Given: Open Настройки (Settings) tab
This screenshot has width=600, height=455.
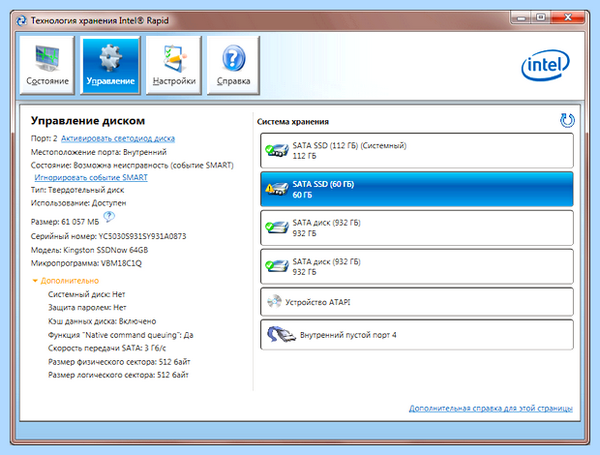Looking at the screenshot, I should [174, 65].
